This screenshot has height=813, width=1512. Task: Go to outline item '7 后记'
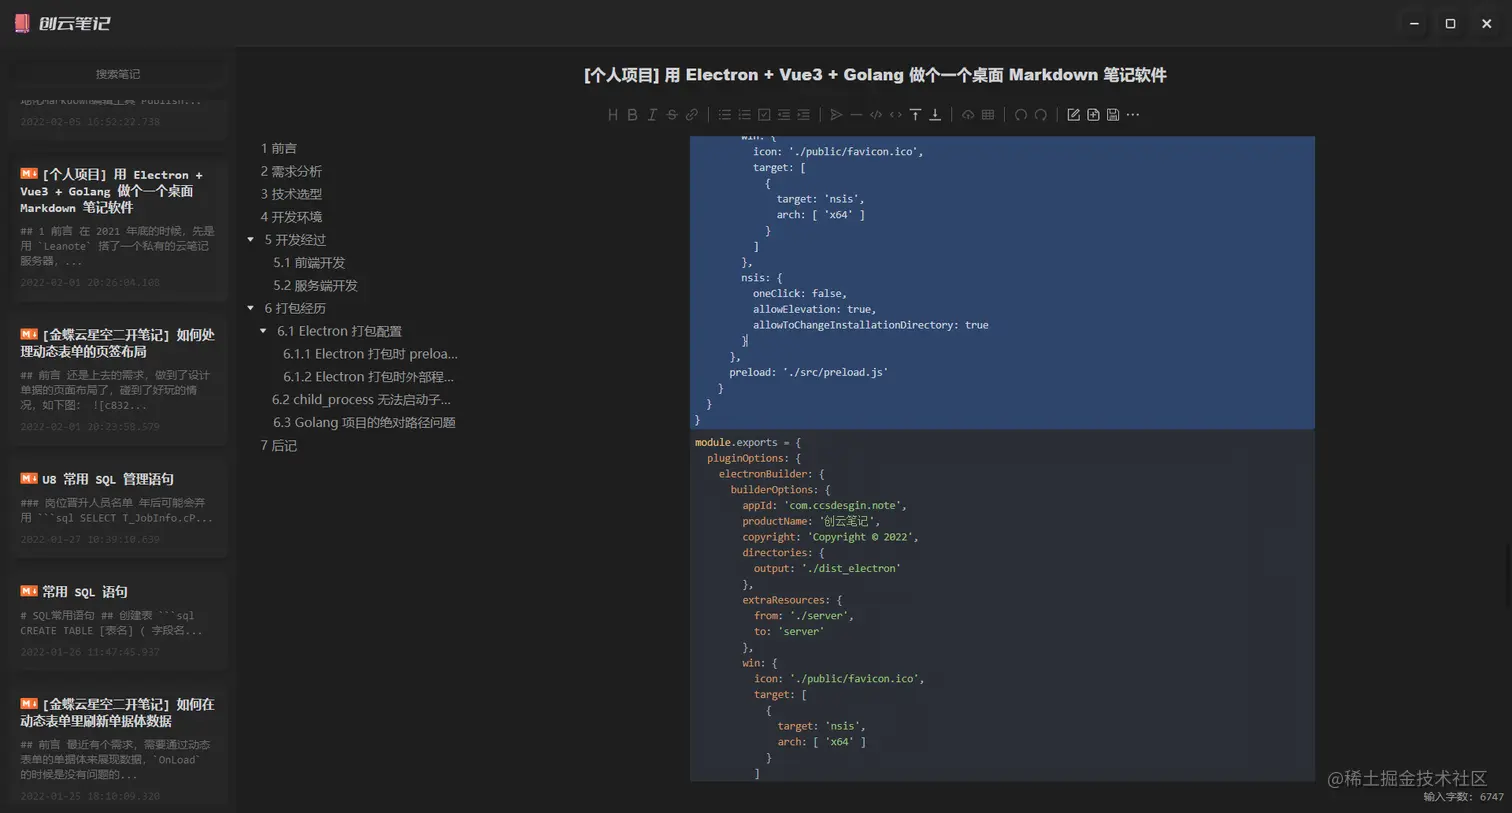279,446
